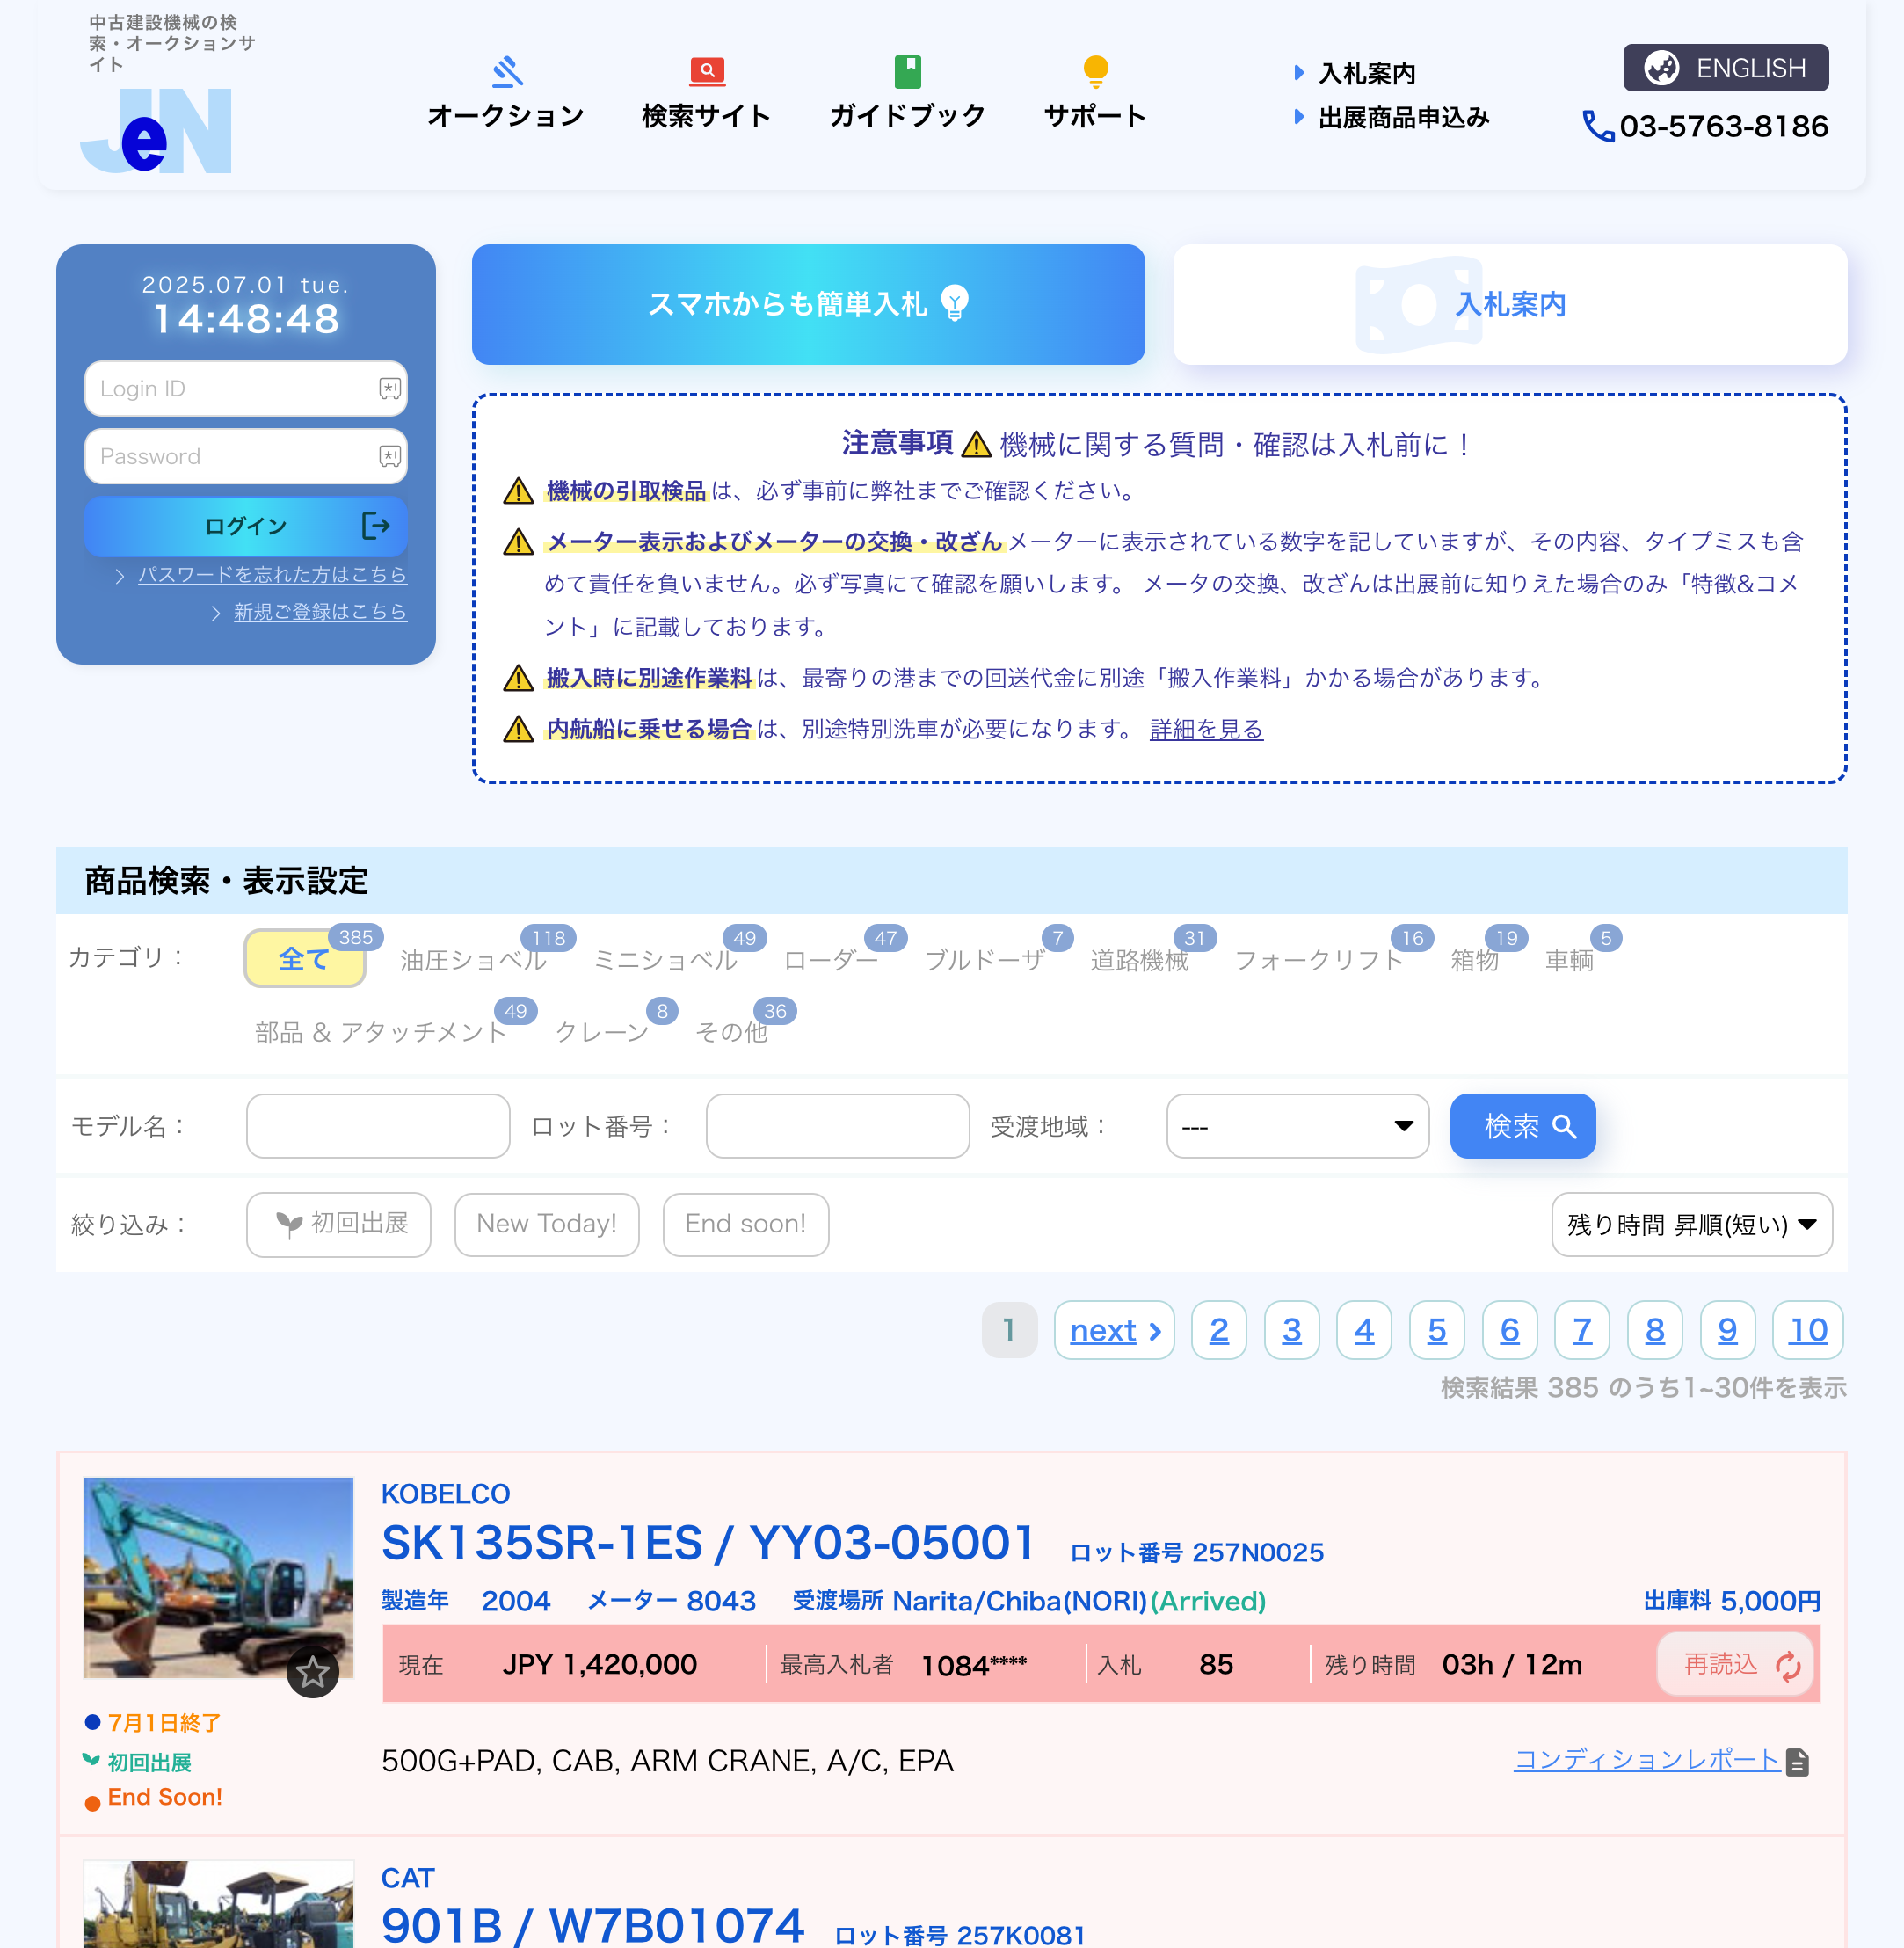Click the モデル名 input field
The width and height of the screenshot is (1904, 1948).
[378, 1126]
